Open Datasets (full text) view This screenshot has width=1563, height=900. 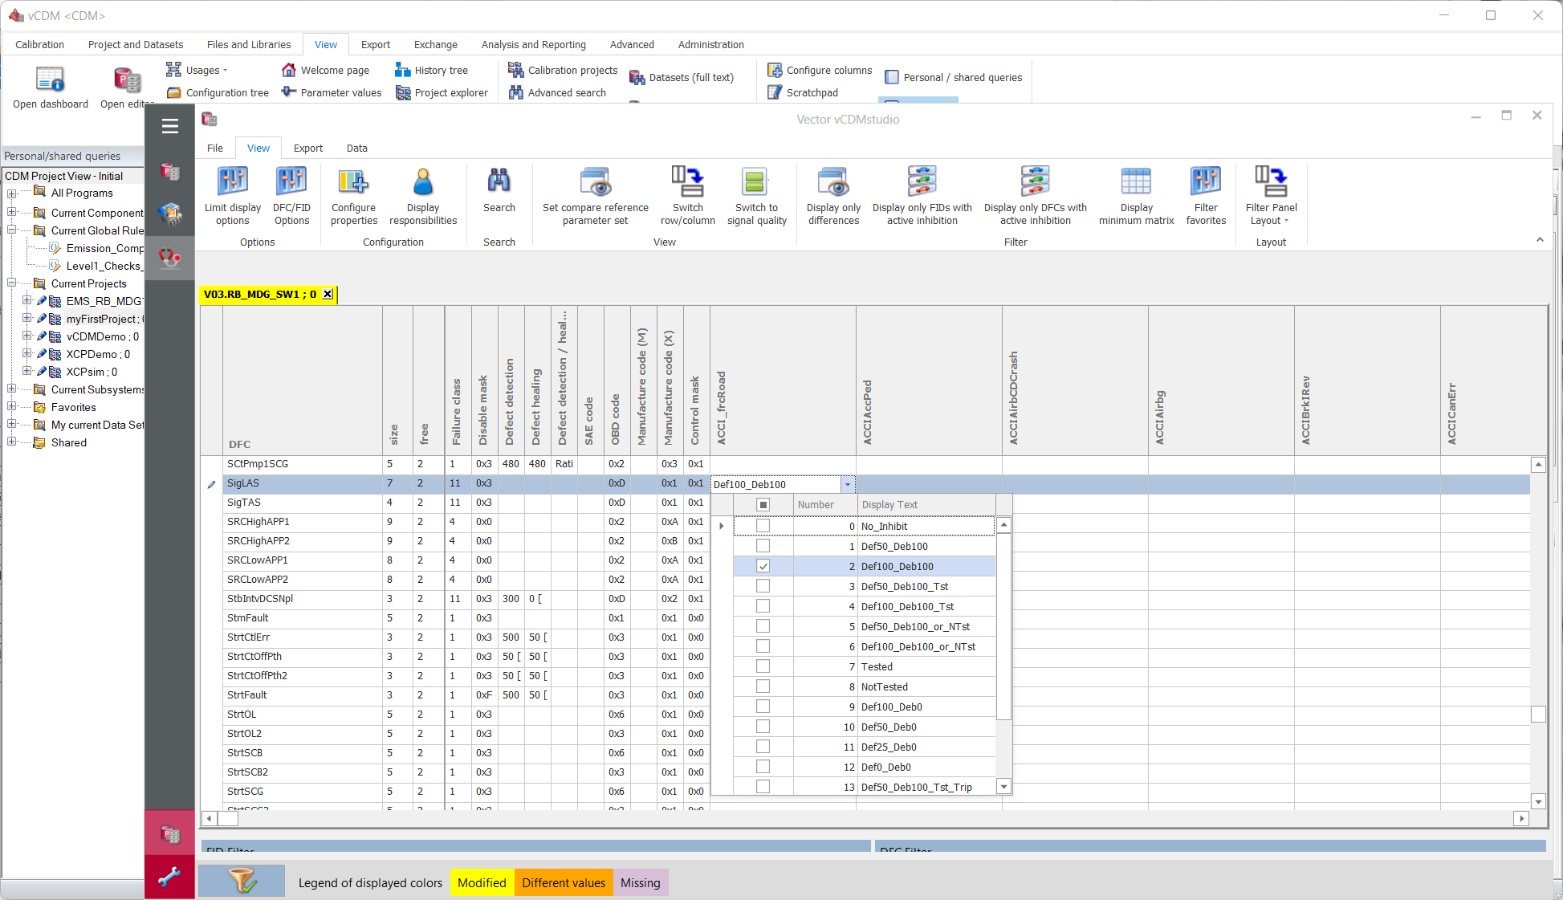pyautogui.click(x=681, y=77)
